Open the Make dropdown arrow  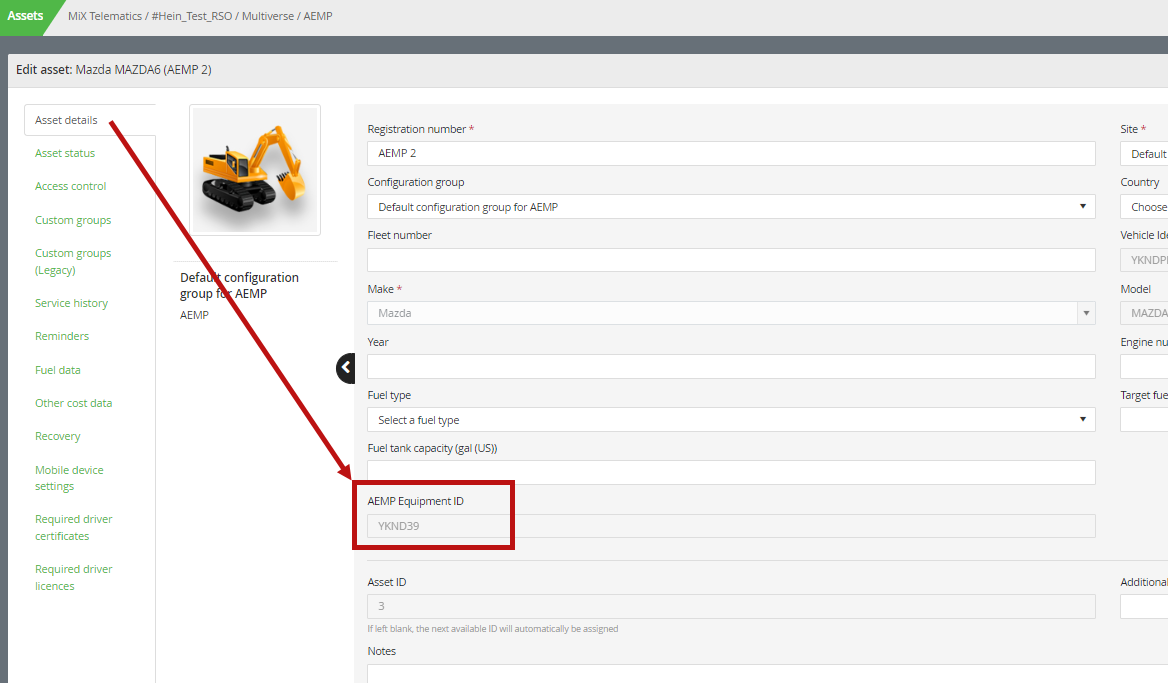(x=1086, y=313)
